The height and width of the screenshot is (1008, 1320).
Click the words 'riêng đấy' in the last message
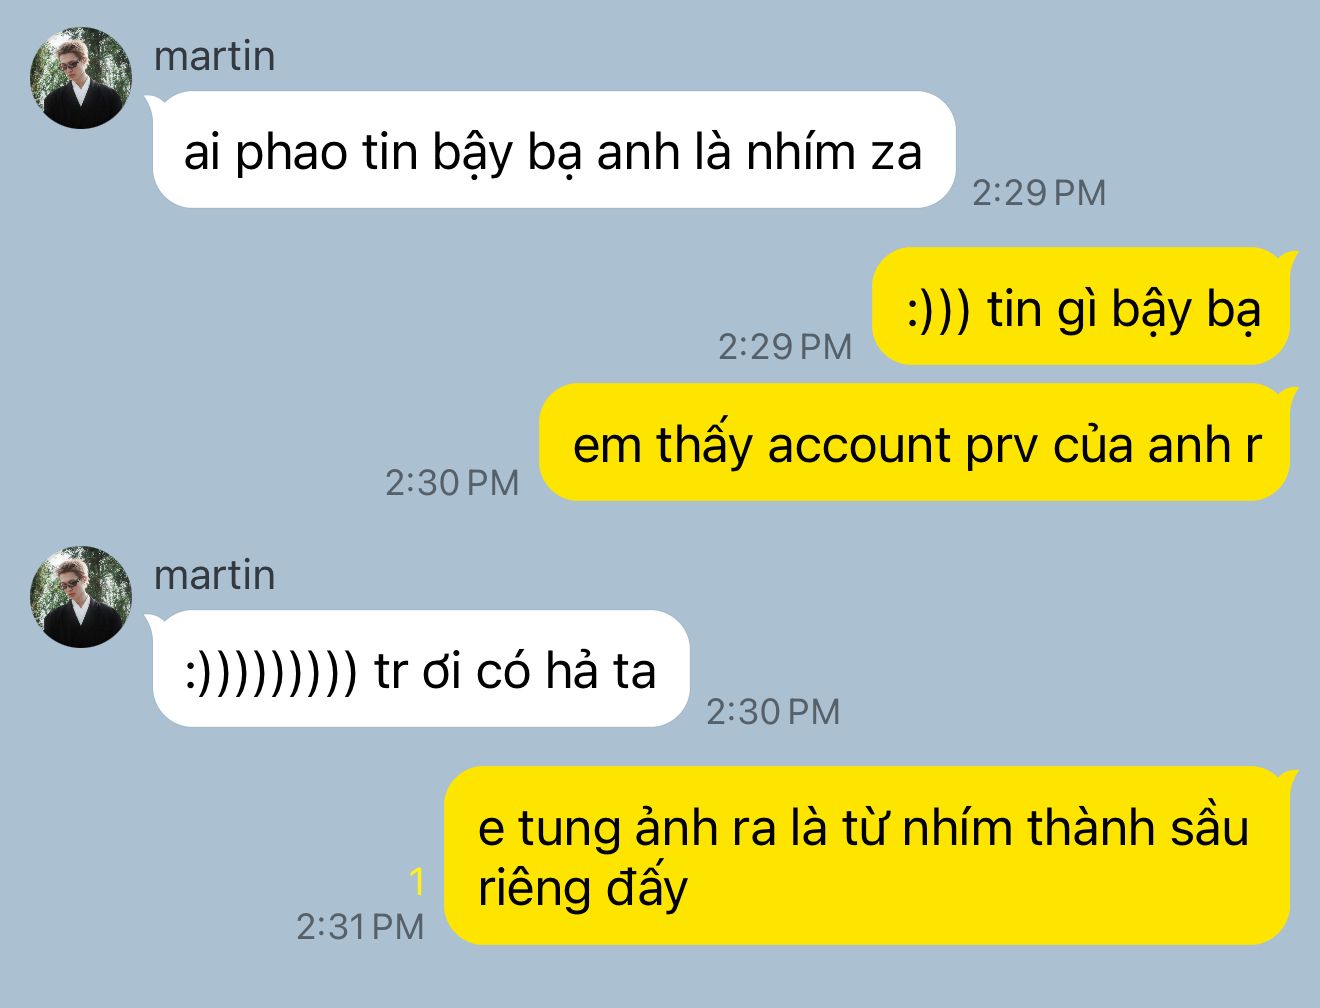coord(583,889)
